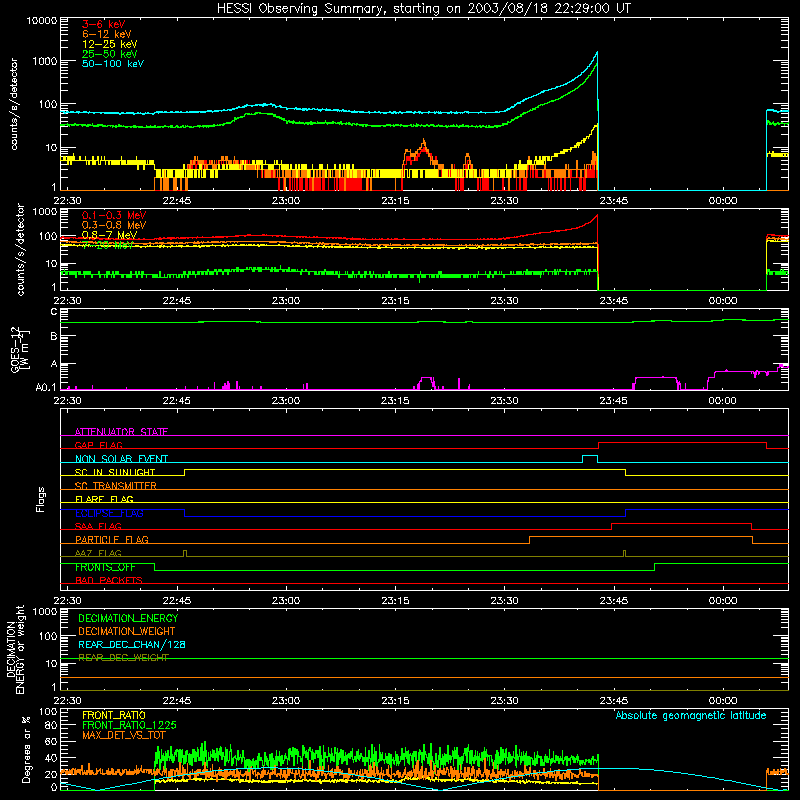This screenshot has width=800, height=800.
Task: Pick the SC_IN_SUNLIGHT flag label
Action: point(115,472)
